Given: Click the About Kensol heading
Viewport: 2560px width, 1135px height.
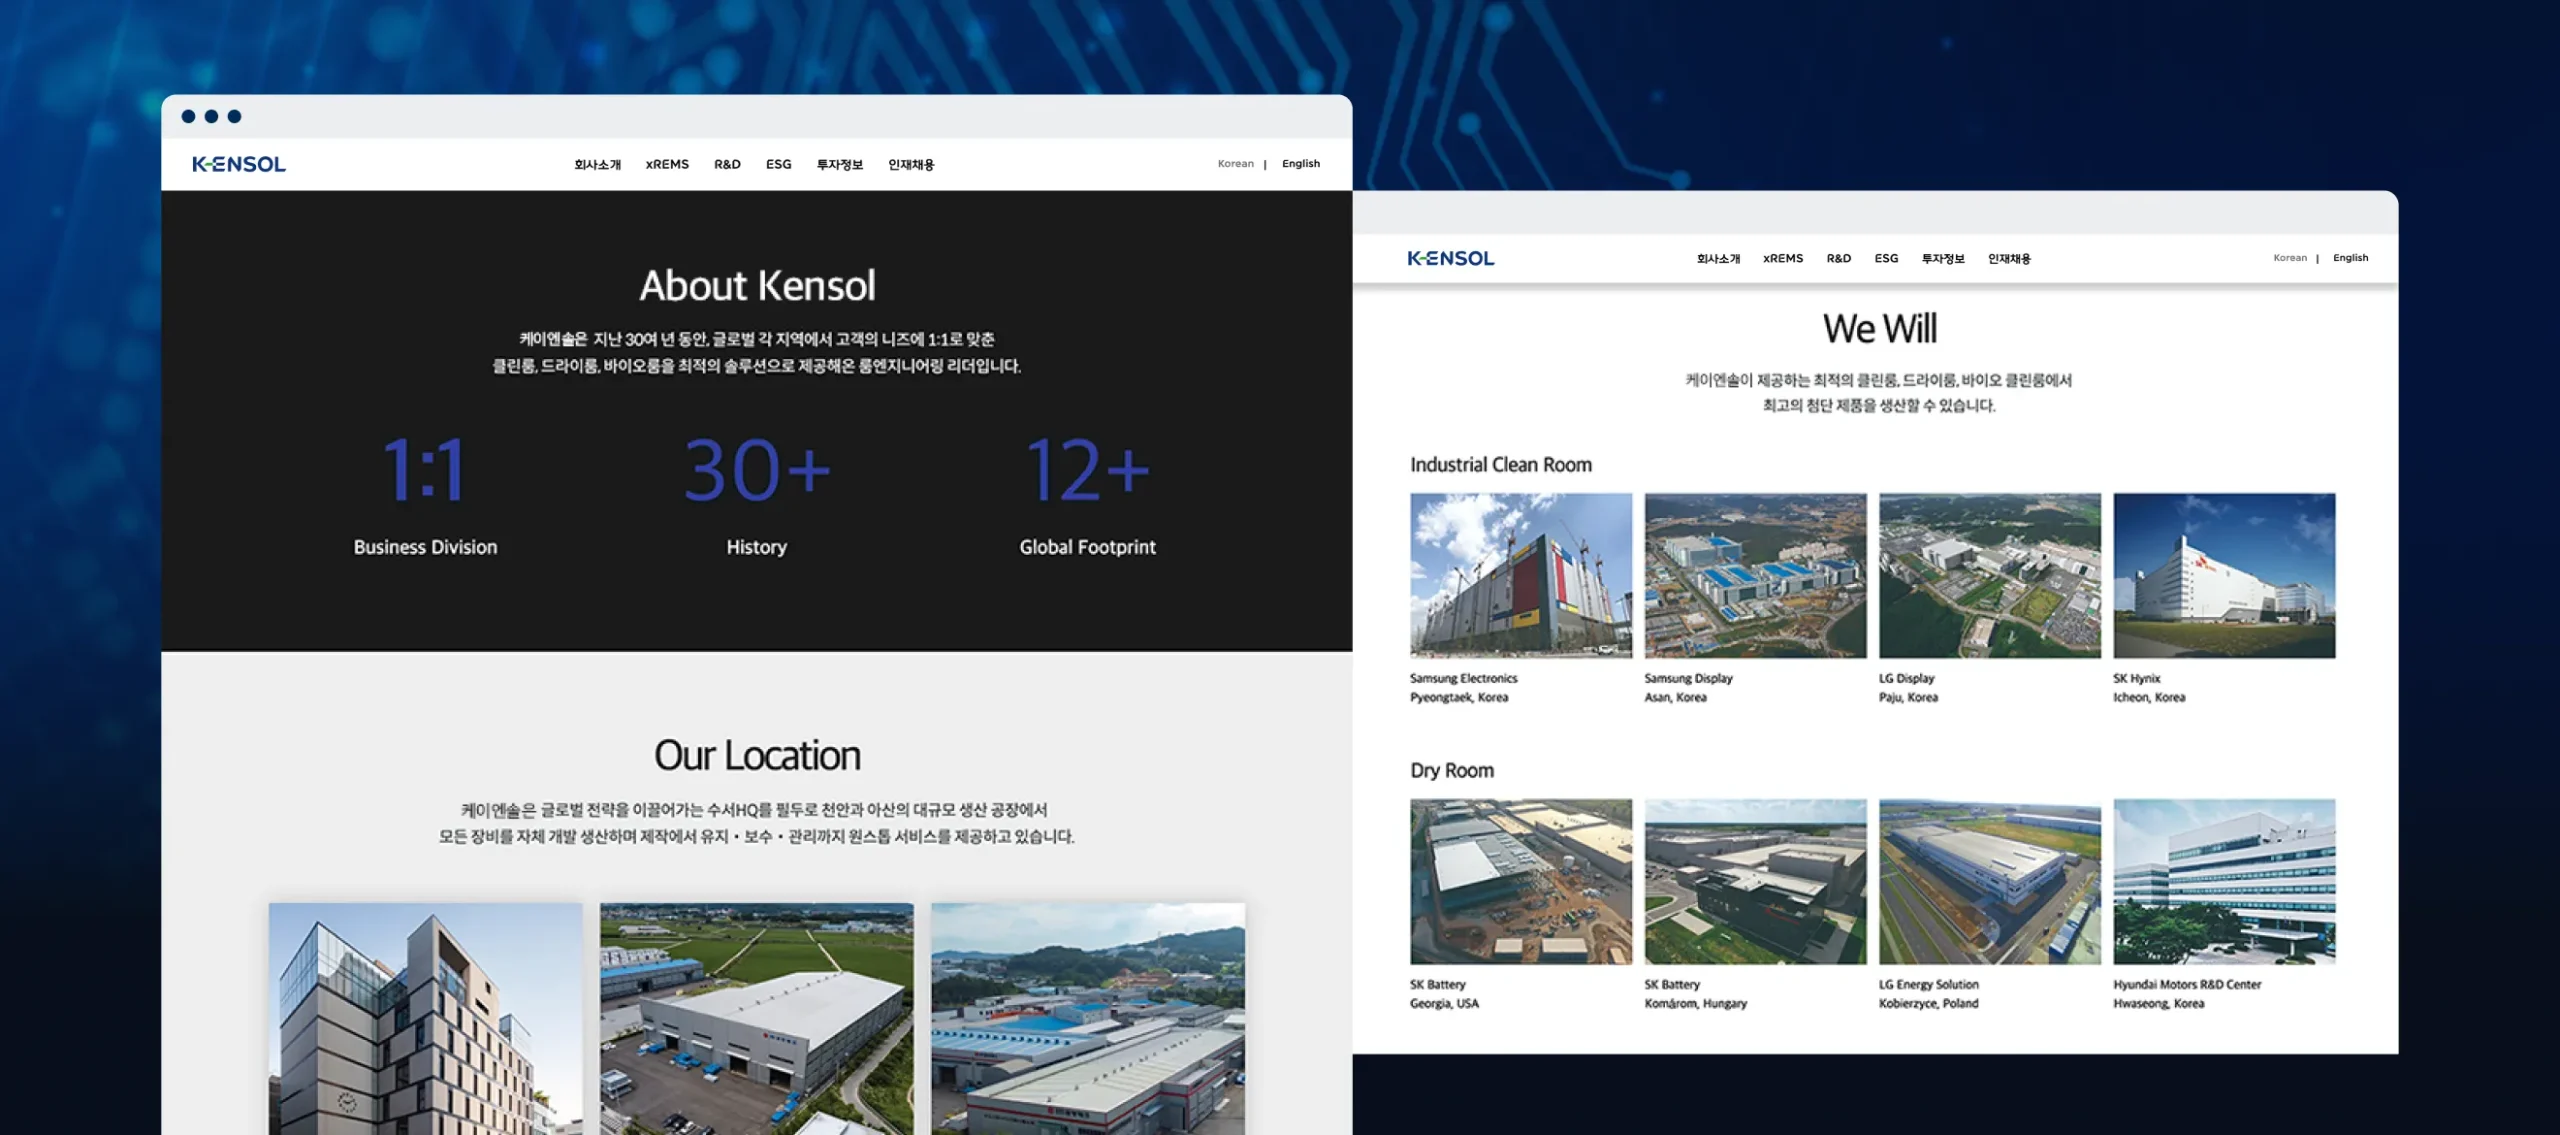Looking at the screenshot, I should [x=757, y=286].
